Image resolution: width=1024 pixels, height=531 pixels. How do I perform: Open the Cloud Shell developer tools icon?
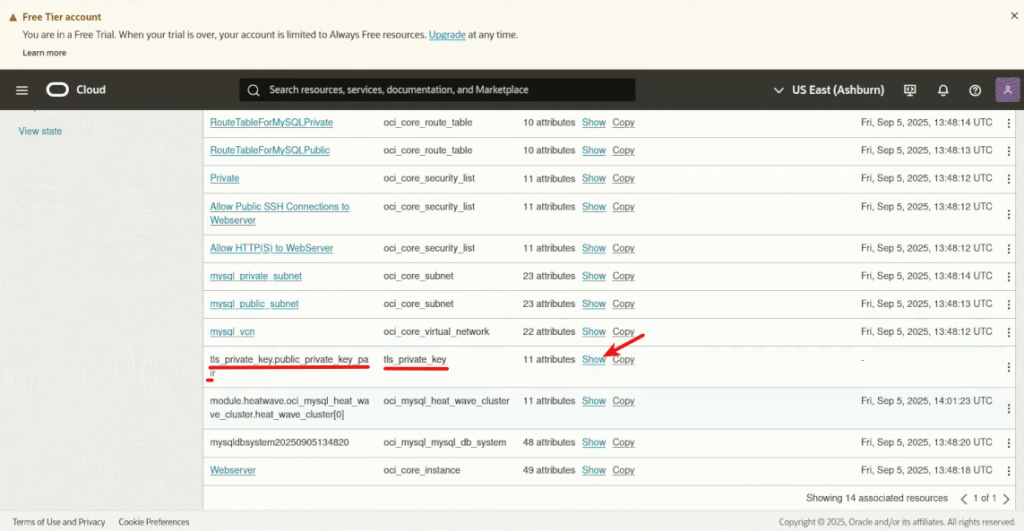click(910, 90)
